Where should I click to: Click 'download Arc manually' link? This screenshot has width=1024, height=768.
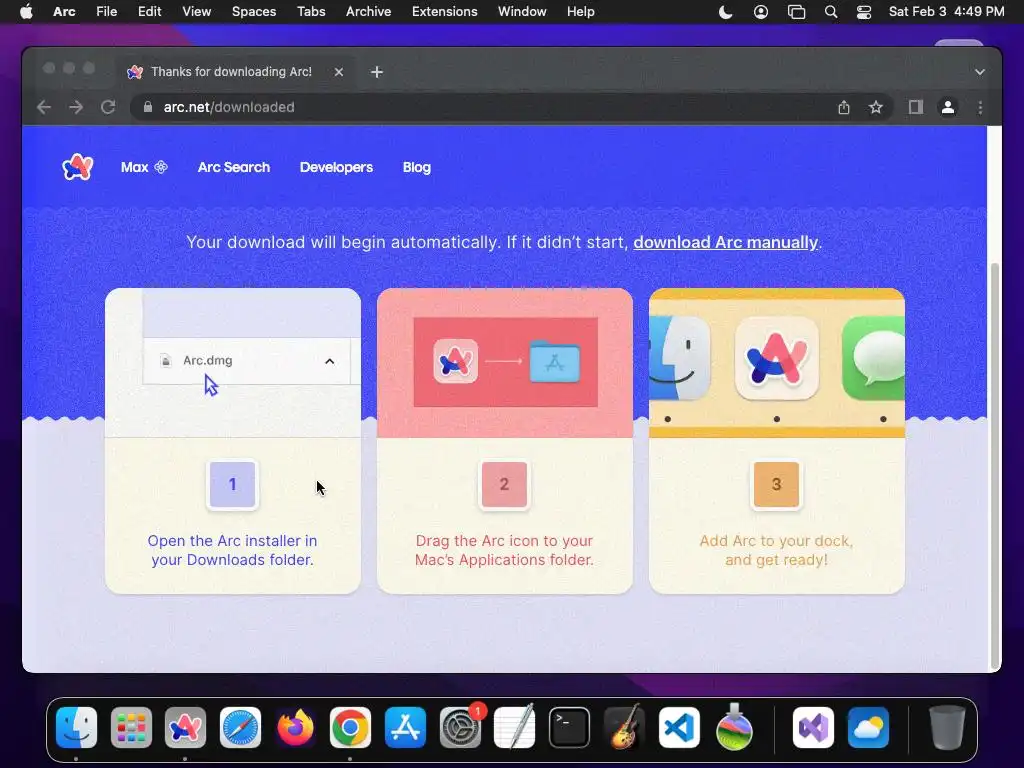click(726, 242)
